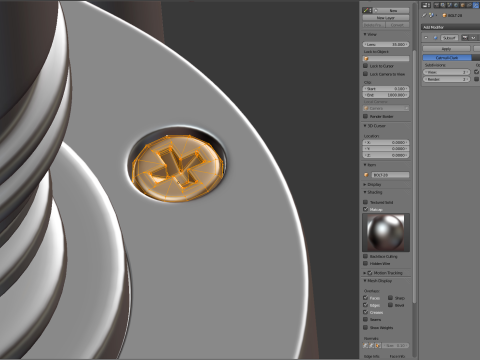This screenshot has width=480, height=360.
Task: Show loop normals icon under Normals
Action: (372, 346)
